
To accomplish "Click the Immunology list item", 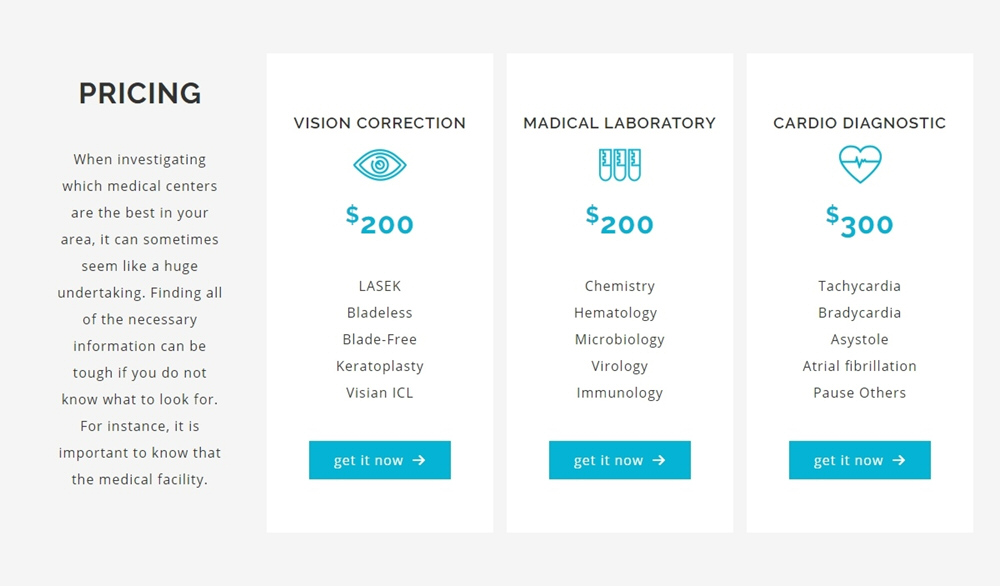I will (619, 393).
